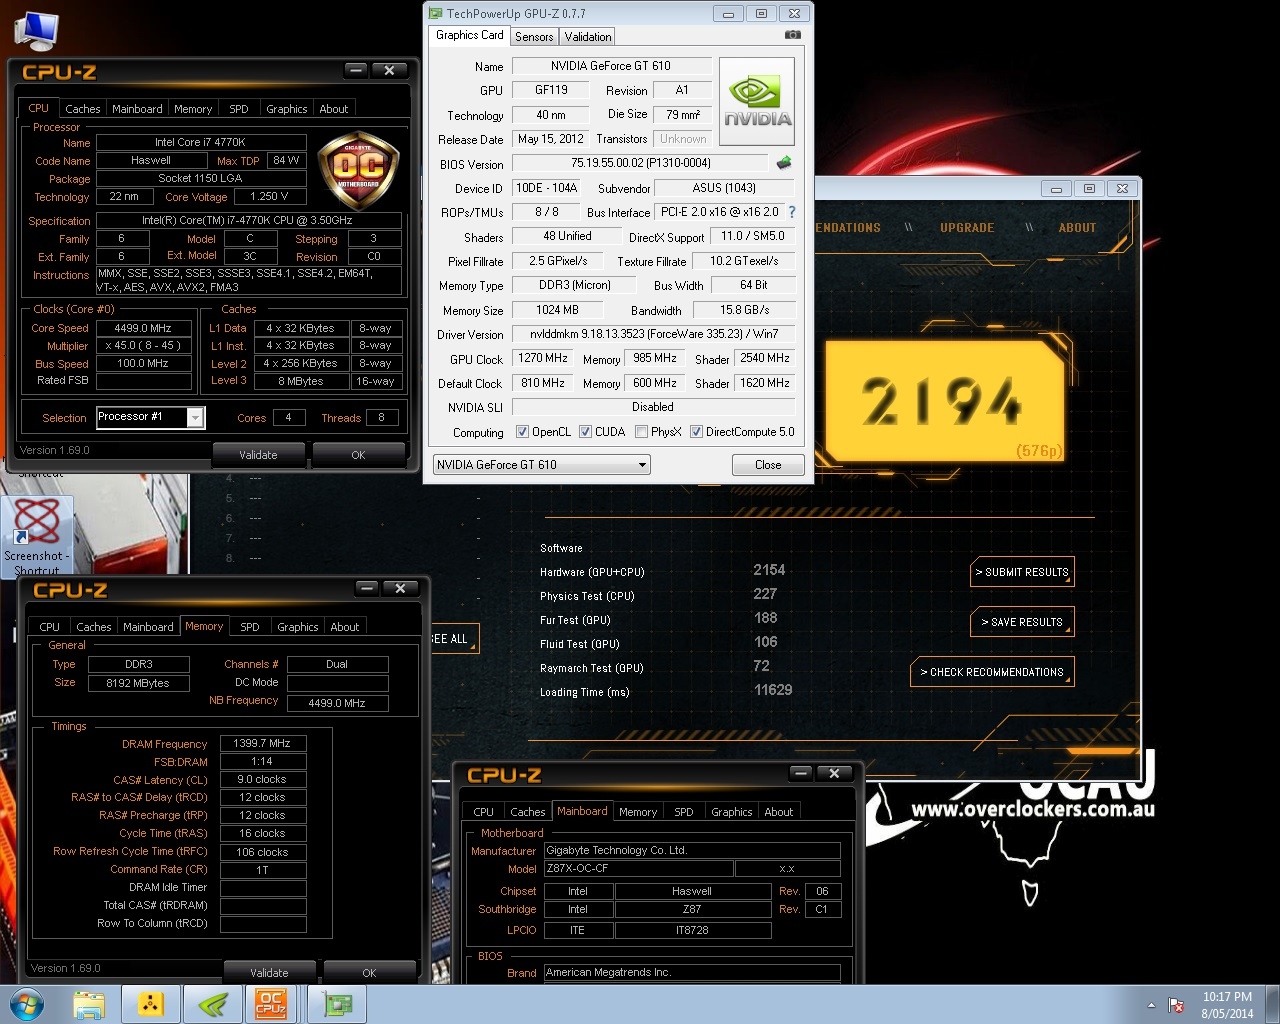Image resolution: width=1280 pixels, height=1024 pixels.
Task: Click the BIOS Version text field
Action: 641,163
